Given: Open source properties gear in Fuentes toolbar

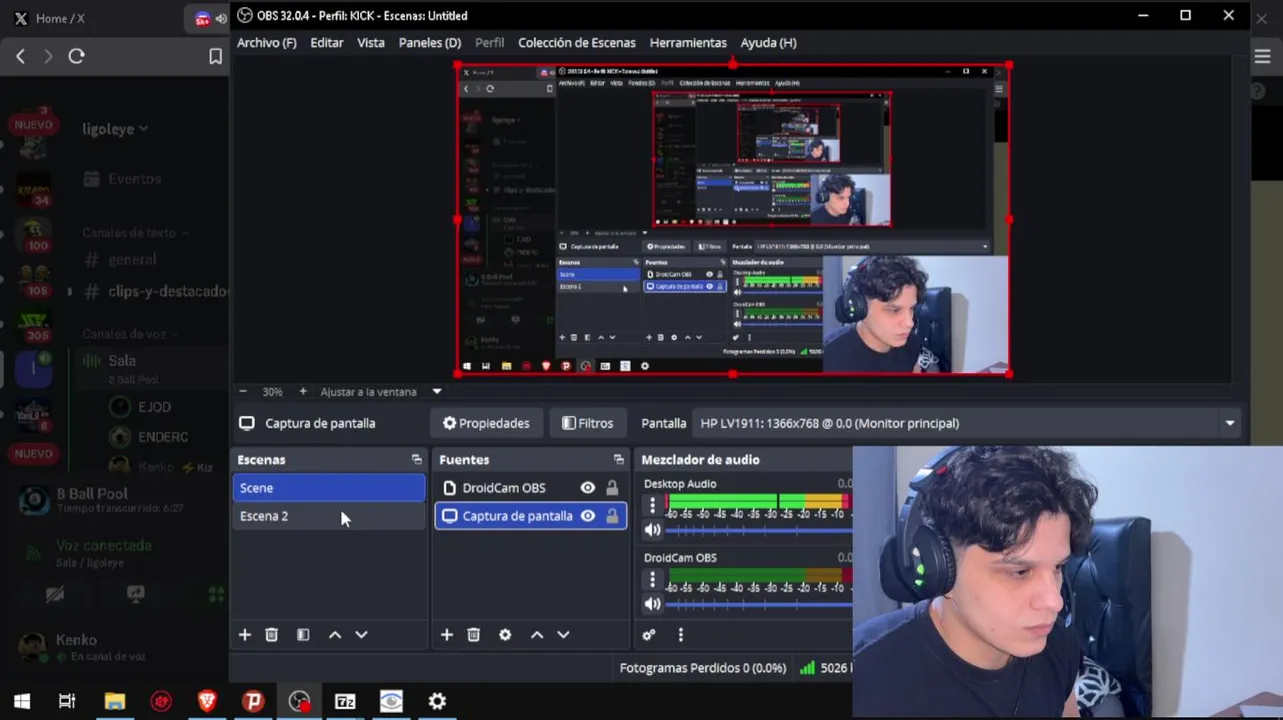Looking at the screenshot, I should (x=505, y=635).
